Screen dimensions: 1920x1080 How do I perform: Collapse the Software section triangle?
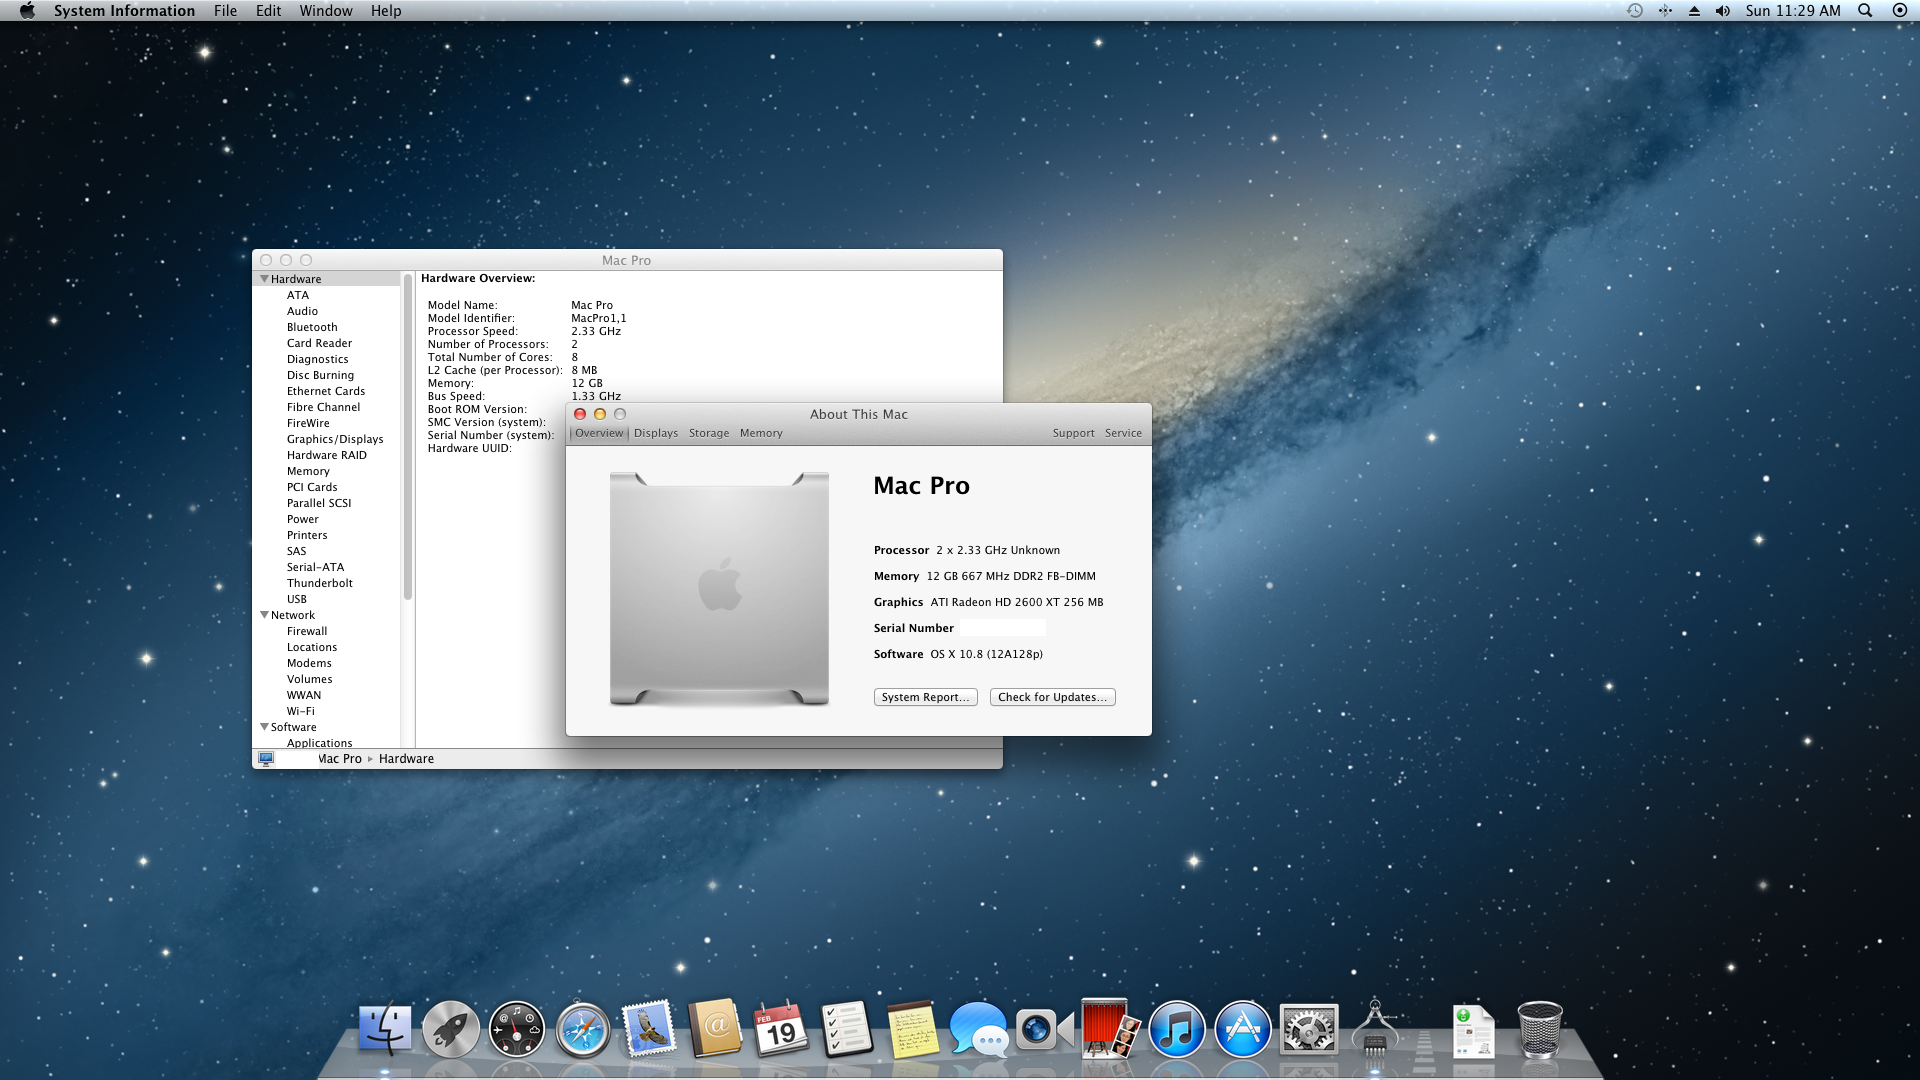[x=264, y=727]
